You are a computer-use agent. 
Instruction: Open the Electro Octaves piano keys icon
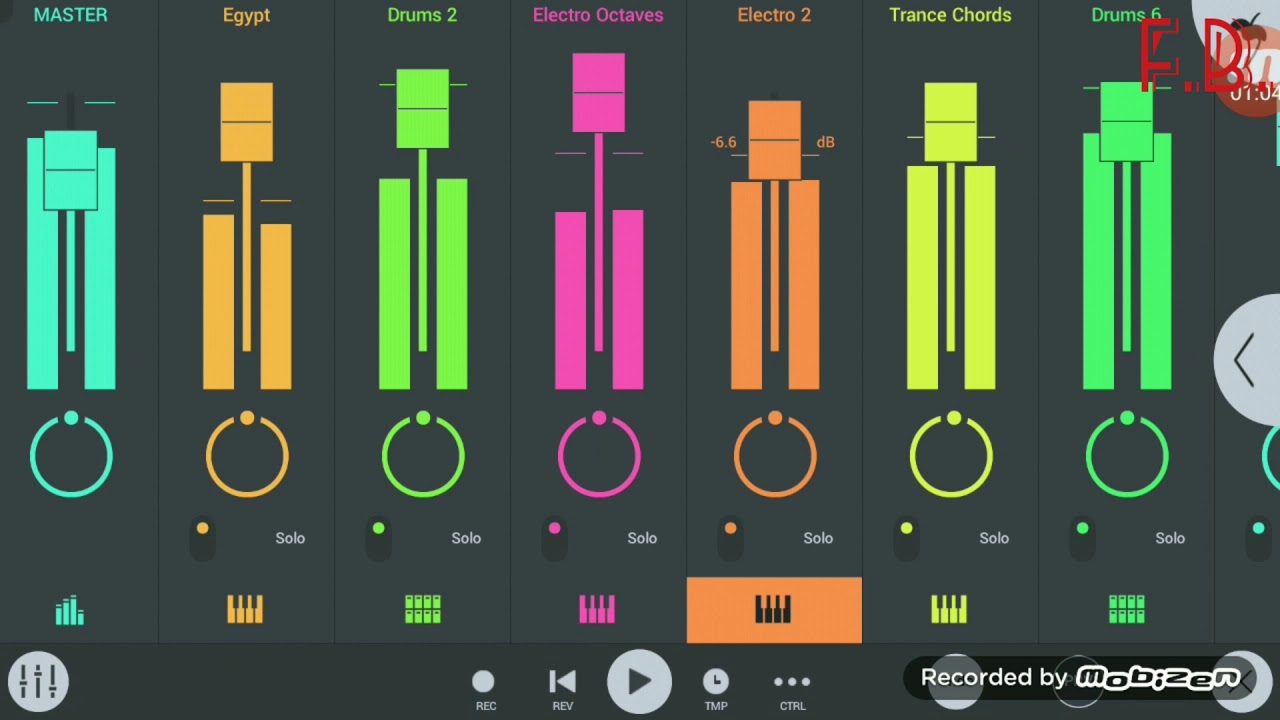coord(598,610)
